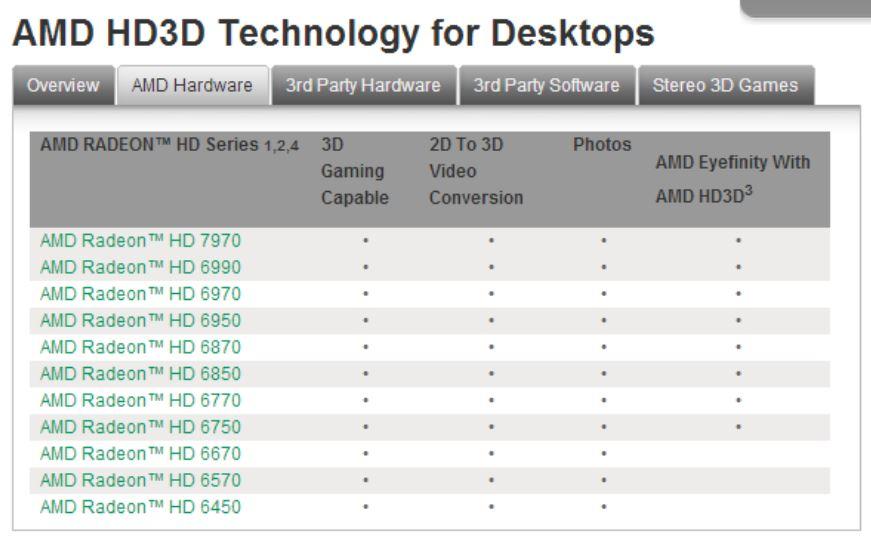Viewport: 871px width, 556px height.
Task: Click the HD 6450 row's Photos bullet
Action: pyautogui.click(x=604, y=507)
